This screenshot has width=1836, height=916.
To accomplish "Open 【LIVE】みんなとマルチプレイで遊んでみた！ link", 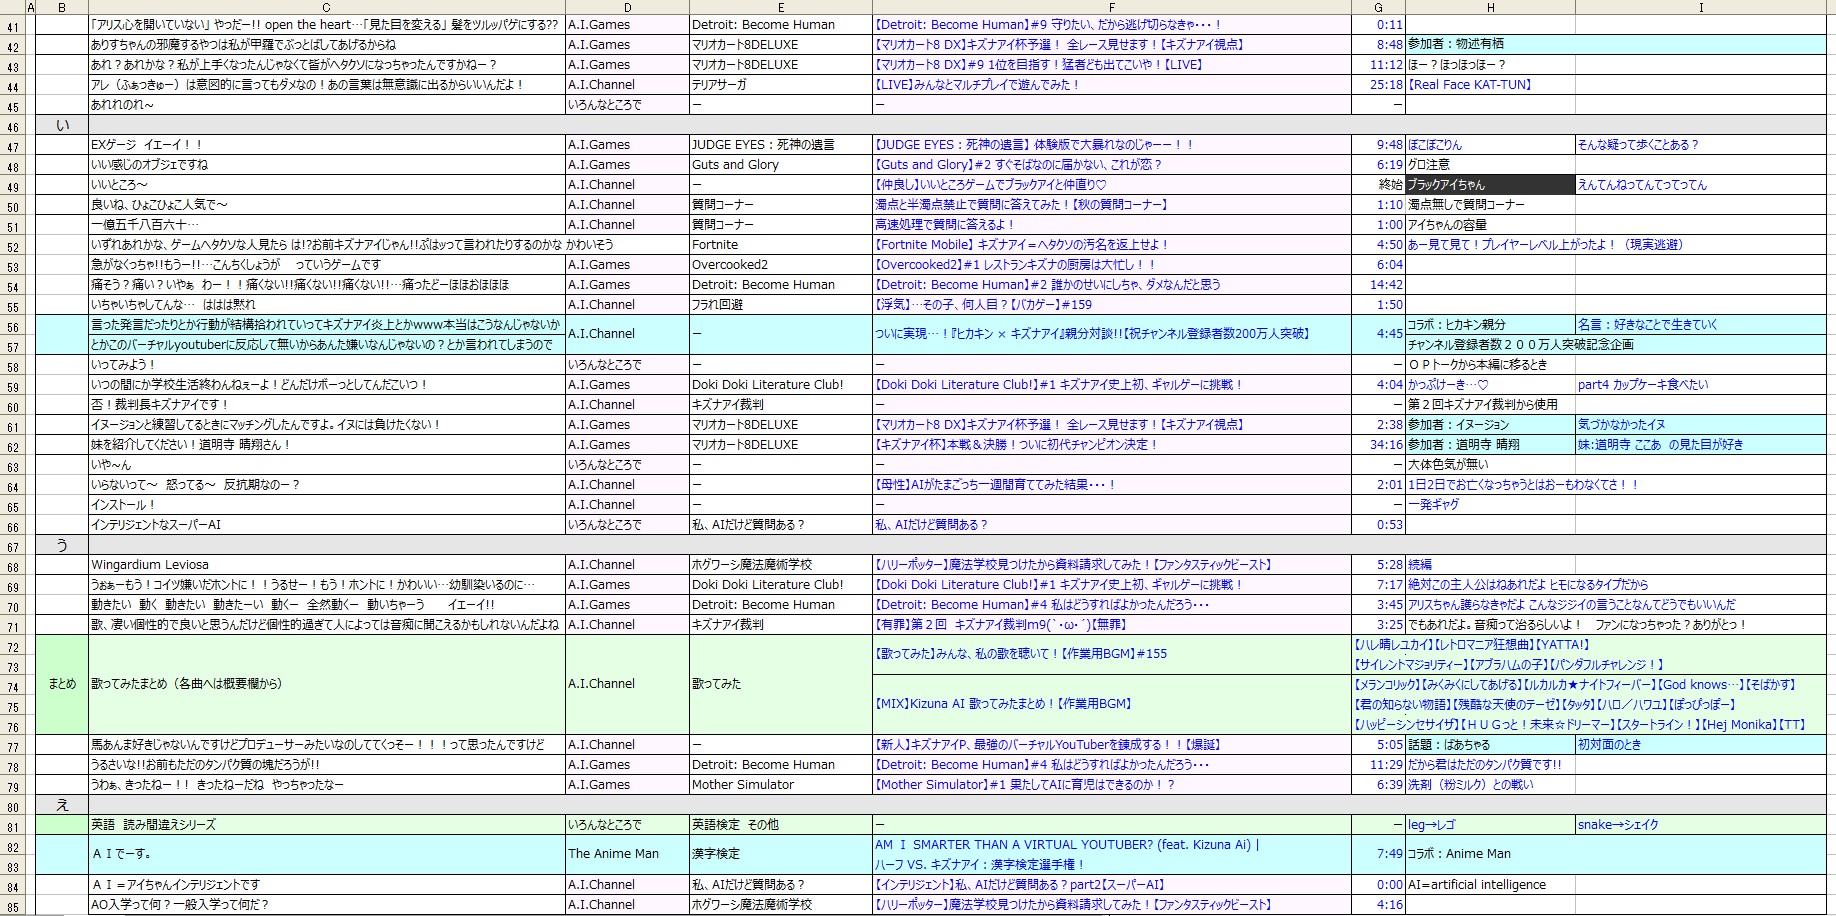I will point(977,85).
